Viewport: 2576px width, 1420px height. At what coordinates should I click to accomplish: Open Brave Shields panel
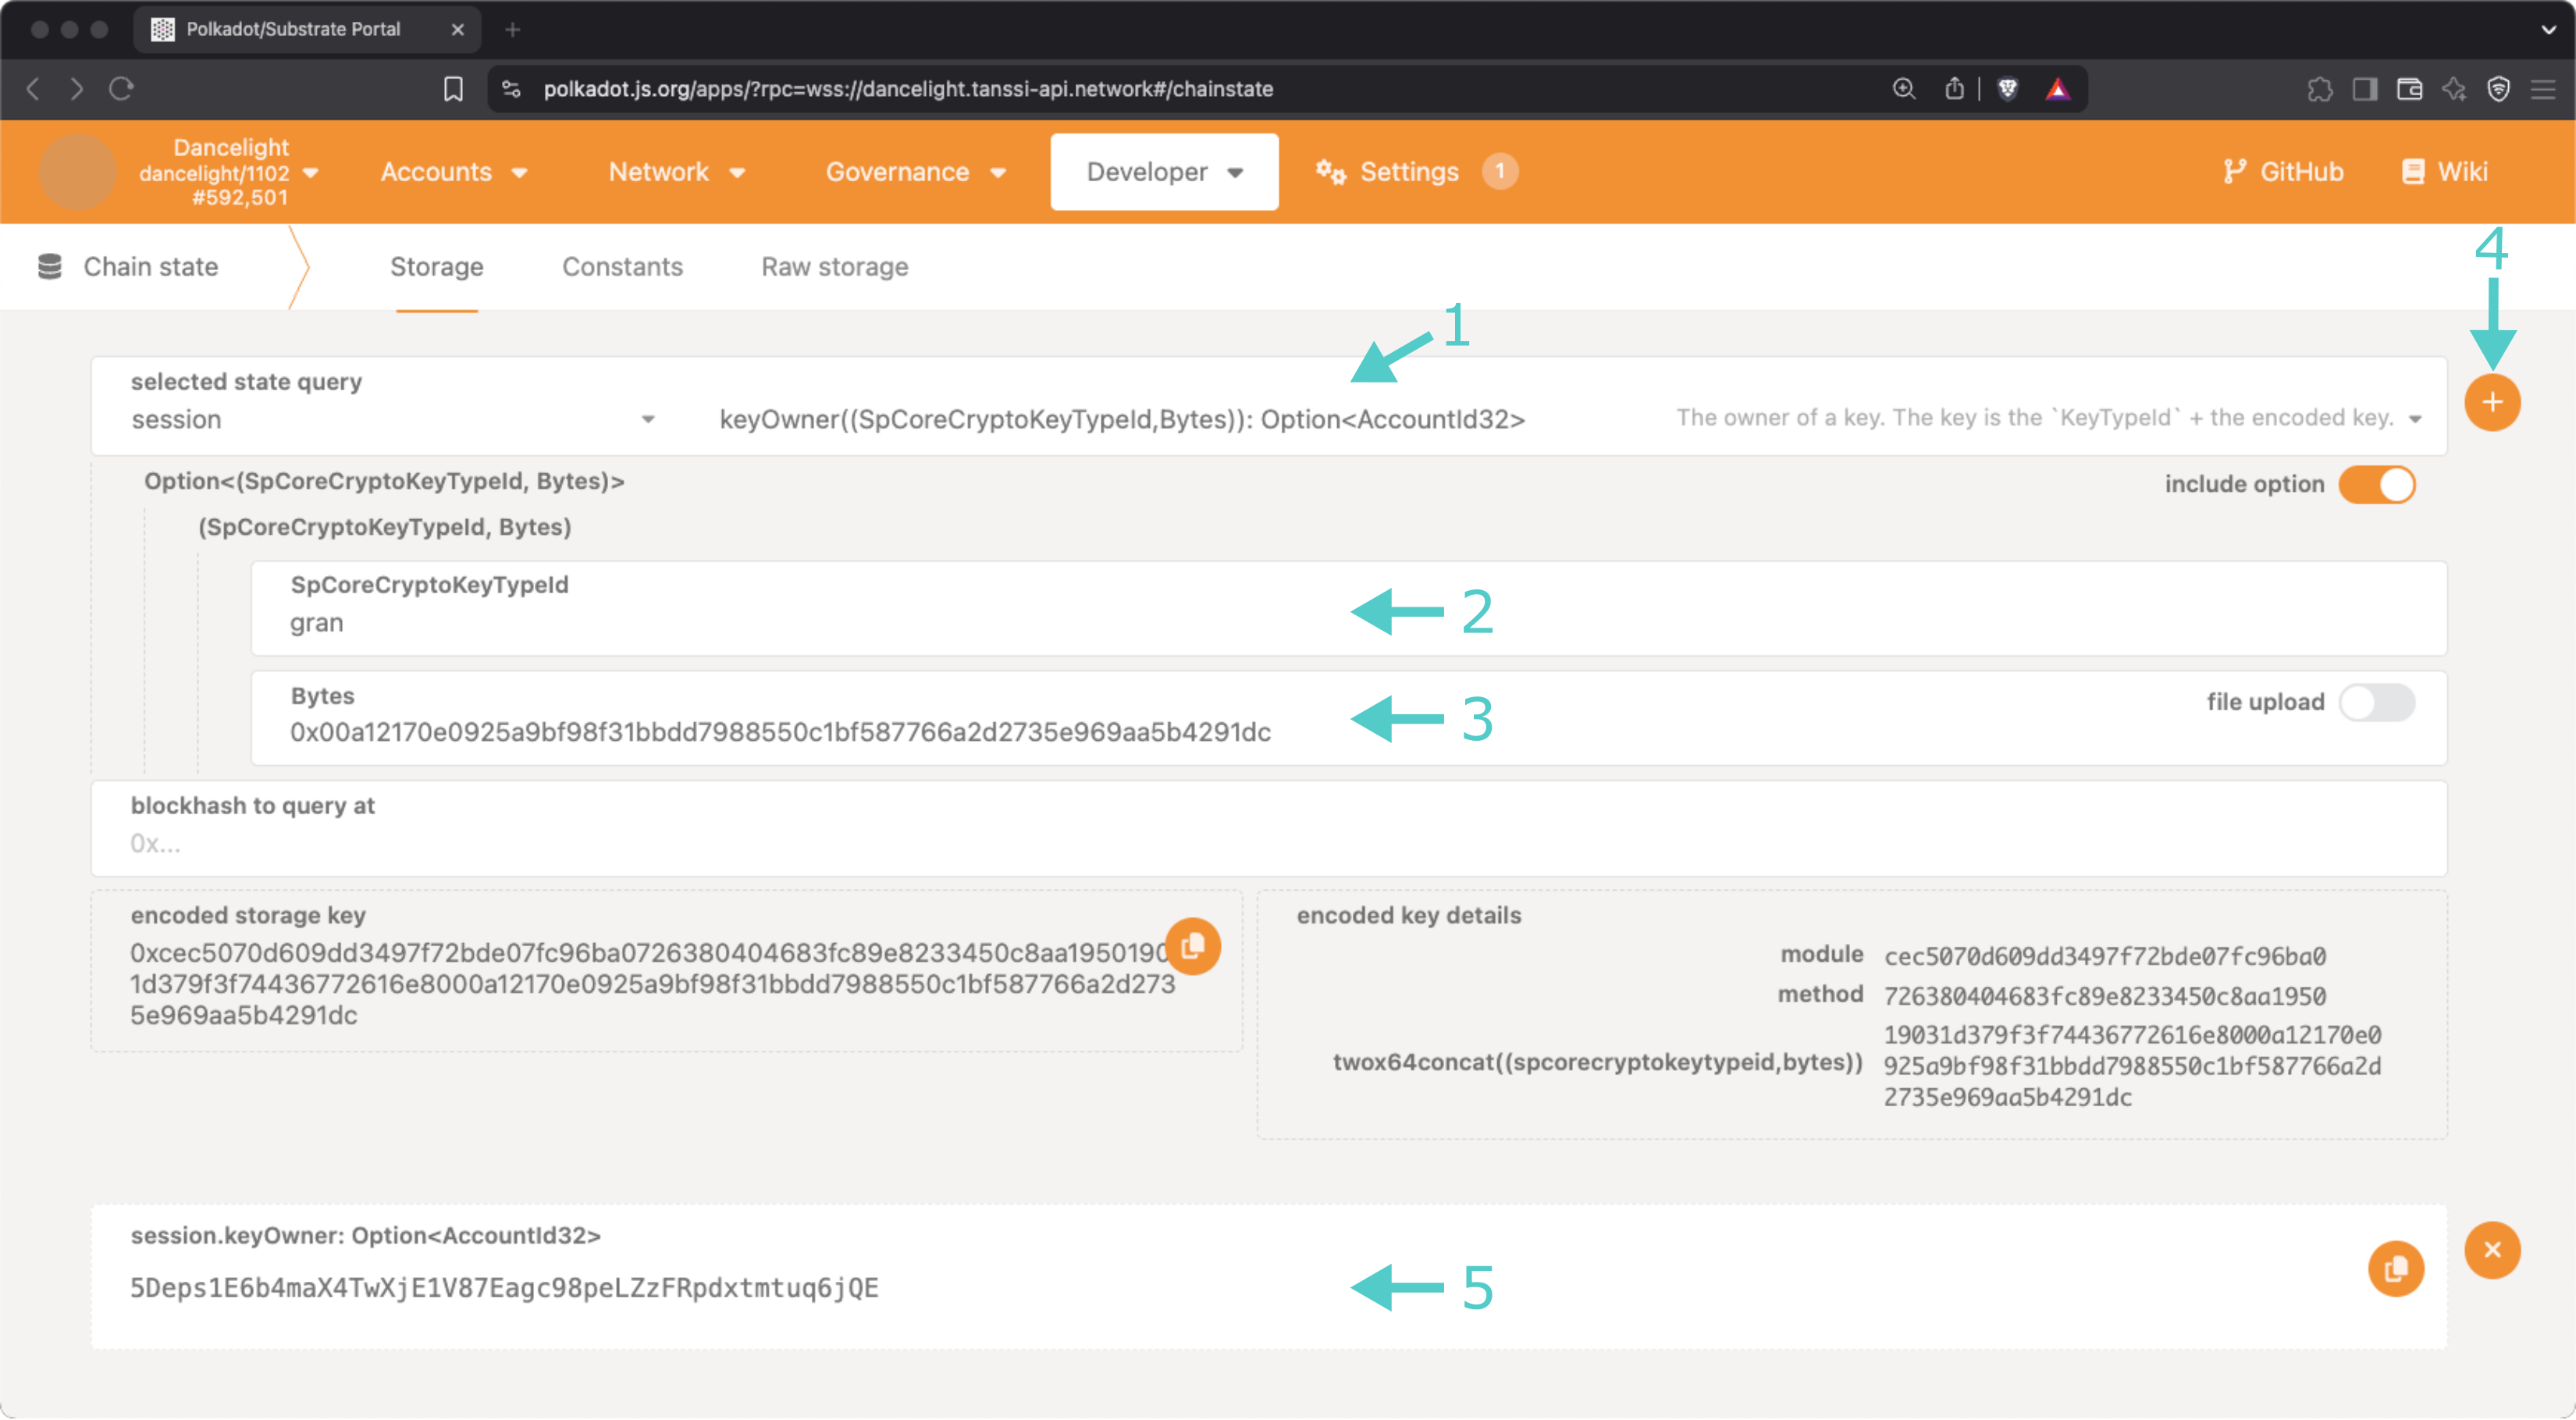[x=2007, y=89]
